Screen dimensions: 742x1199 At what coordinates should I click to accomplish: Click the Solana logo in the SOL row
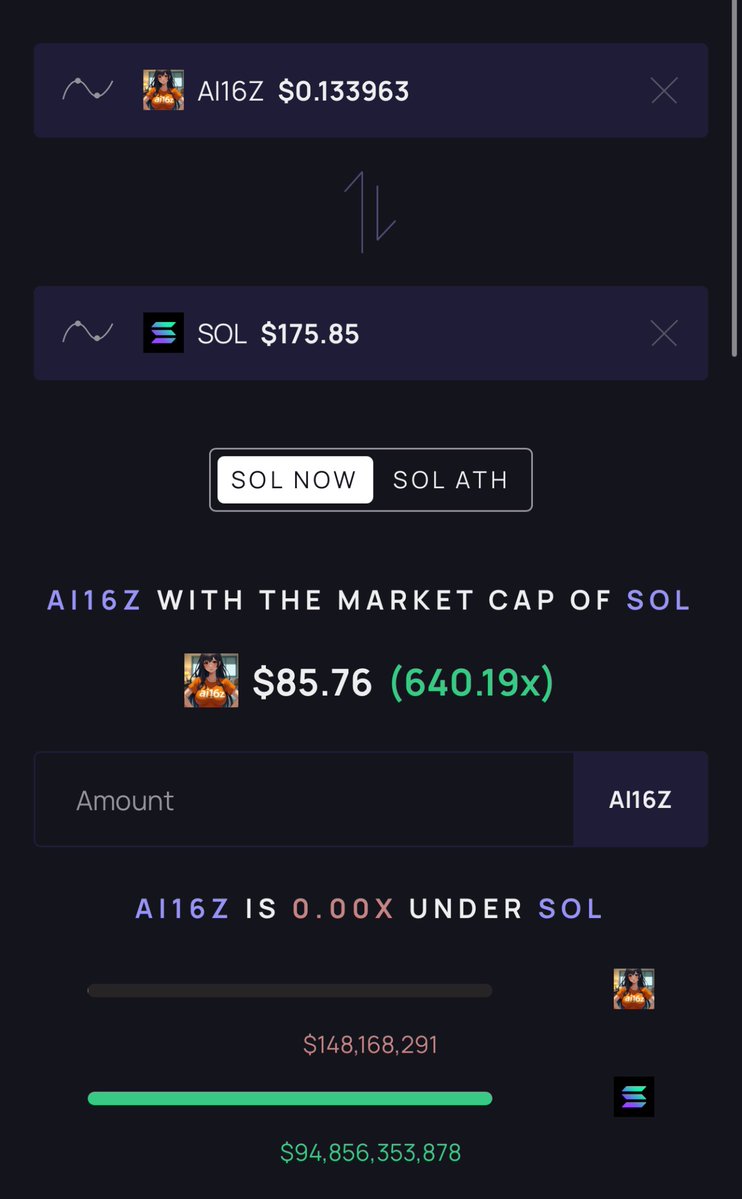pos(163,333)
